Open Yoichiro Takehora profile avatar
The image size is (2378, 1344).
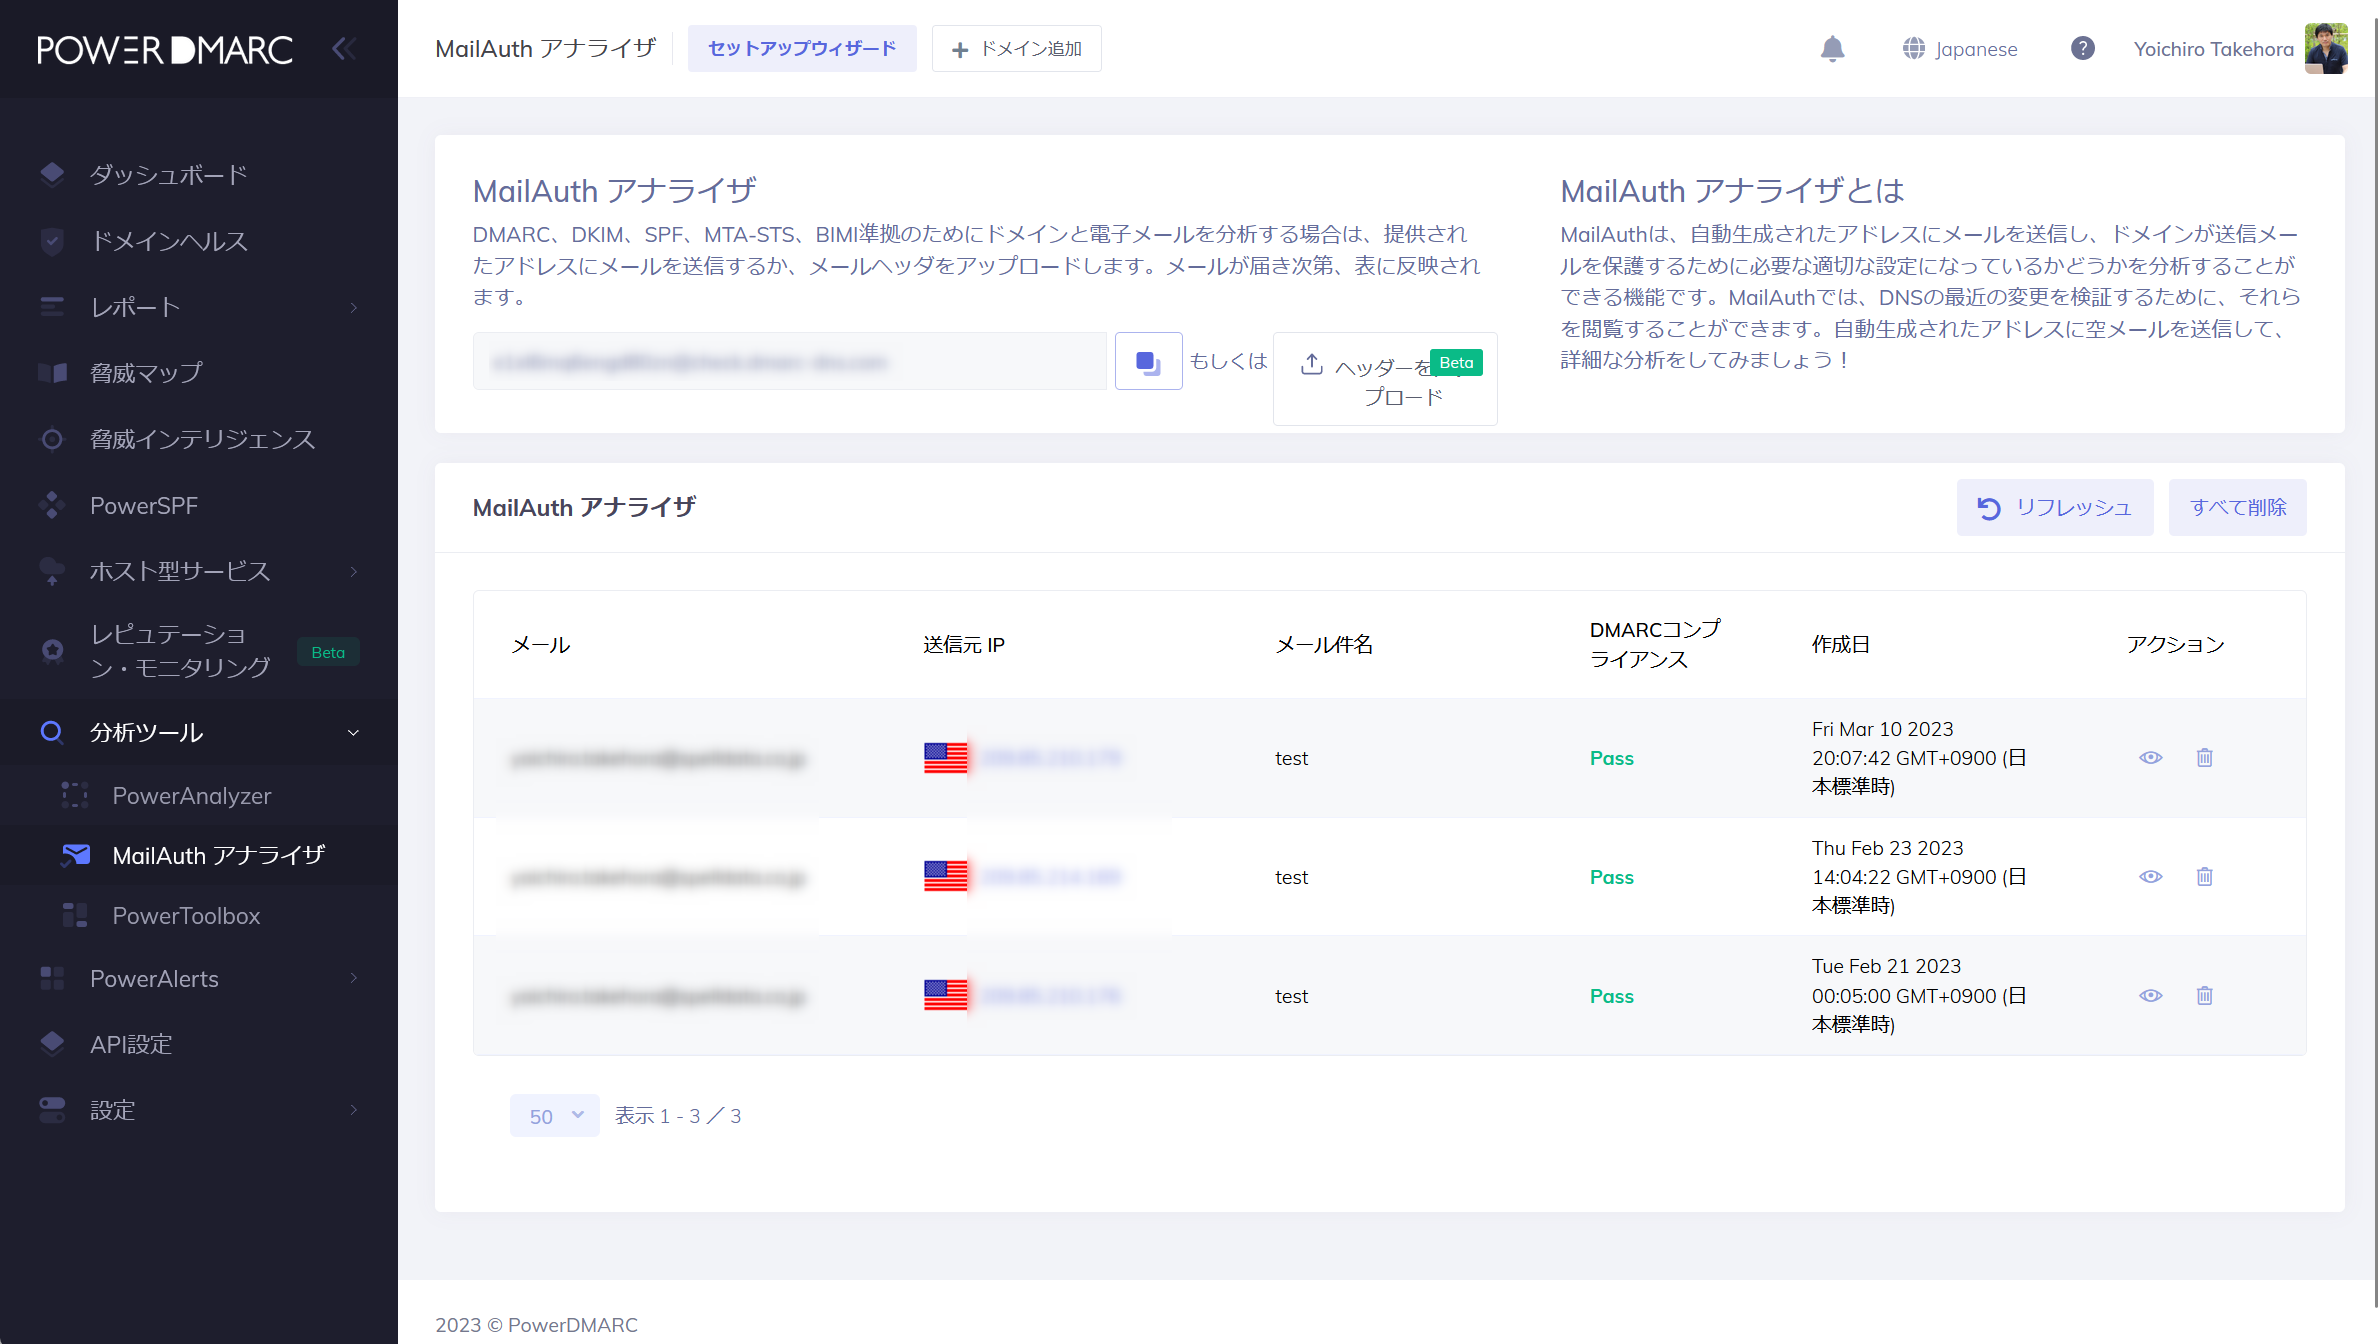(2326, 49)
